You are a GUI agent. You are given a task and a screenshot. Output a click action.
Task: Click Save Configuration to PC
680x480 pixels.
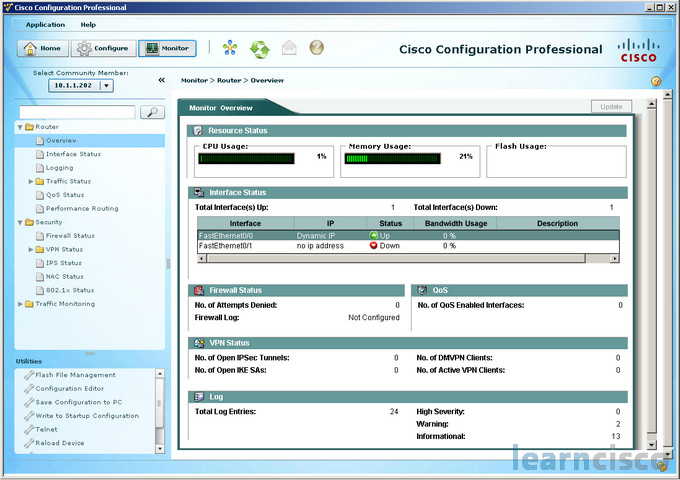point(78,402)
